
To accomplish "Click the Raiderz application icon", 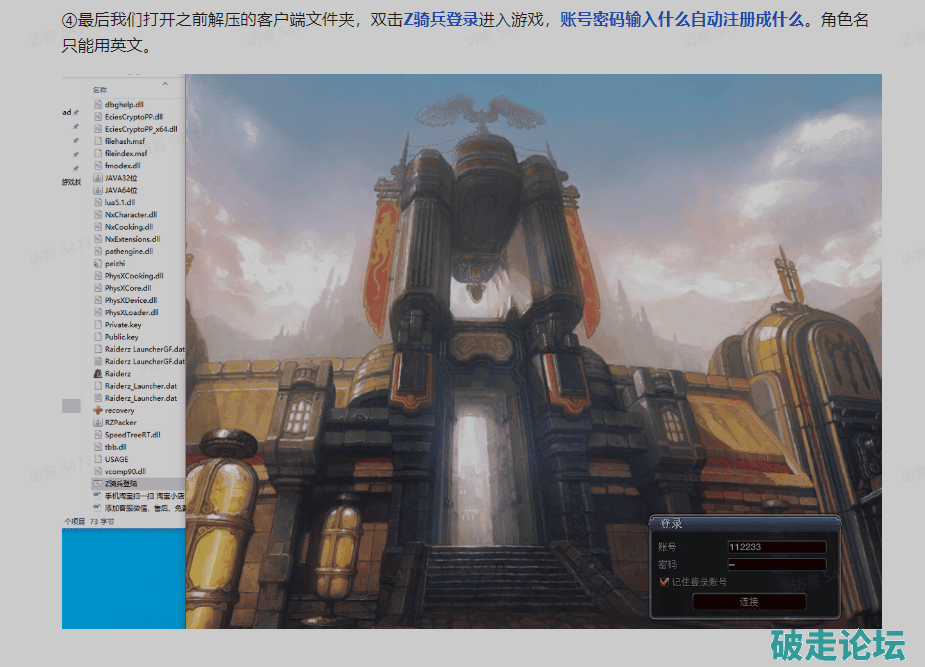I will pyautogui.click(x=98, y=373).
